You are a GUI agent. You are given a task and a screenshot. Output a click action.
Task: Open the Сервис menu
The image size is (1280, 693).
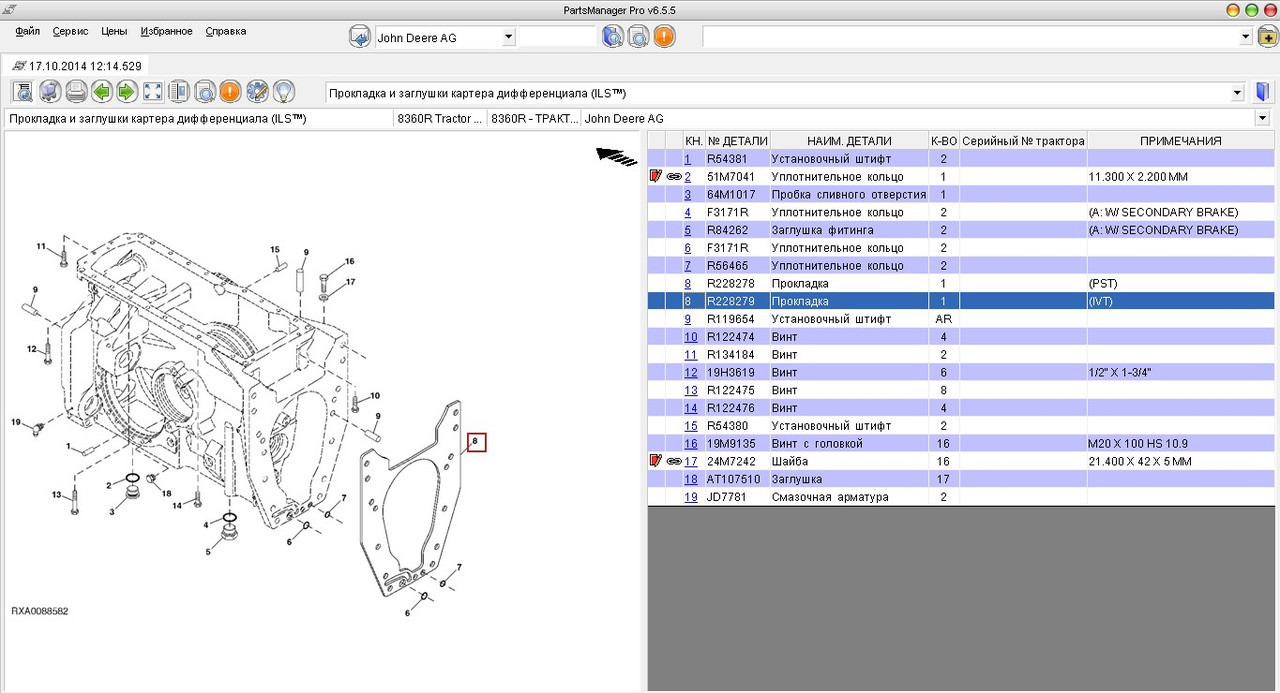tap(70, 31)
